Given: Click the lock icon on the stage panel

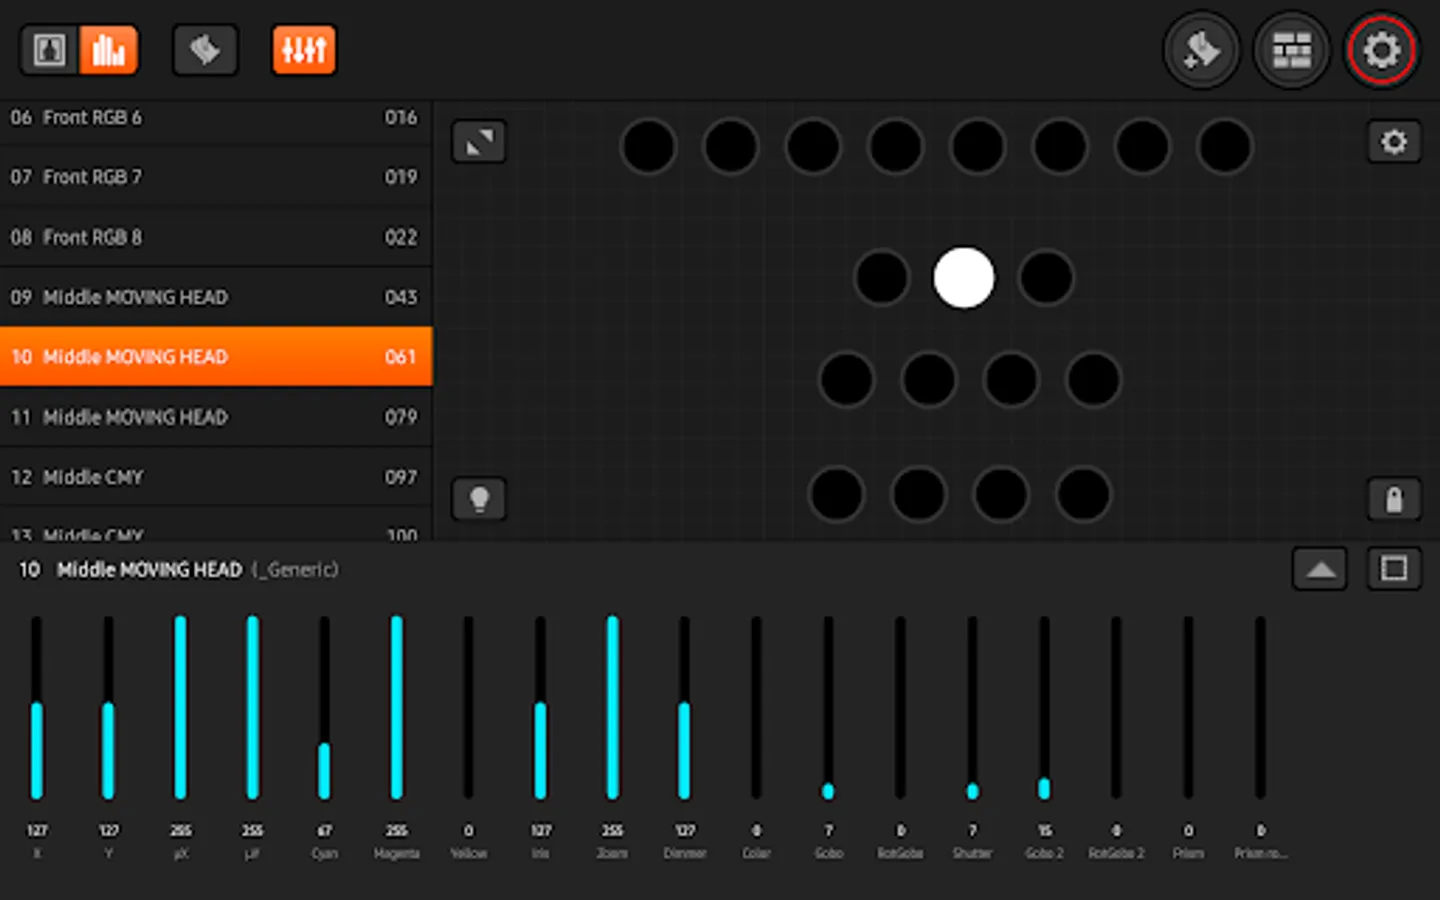Looking at the screenshot, I should (x=1394, y=499).
